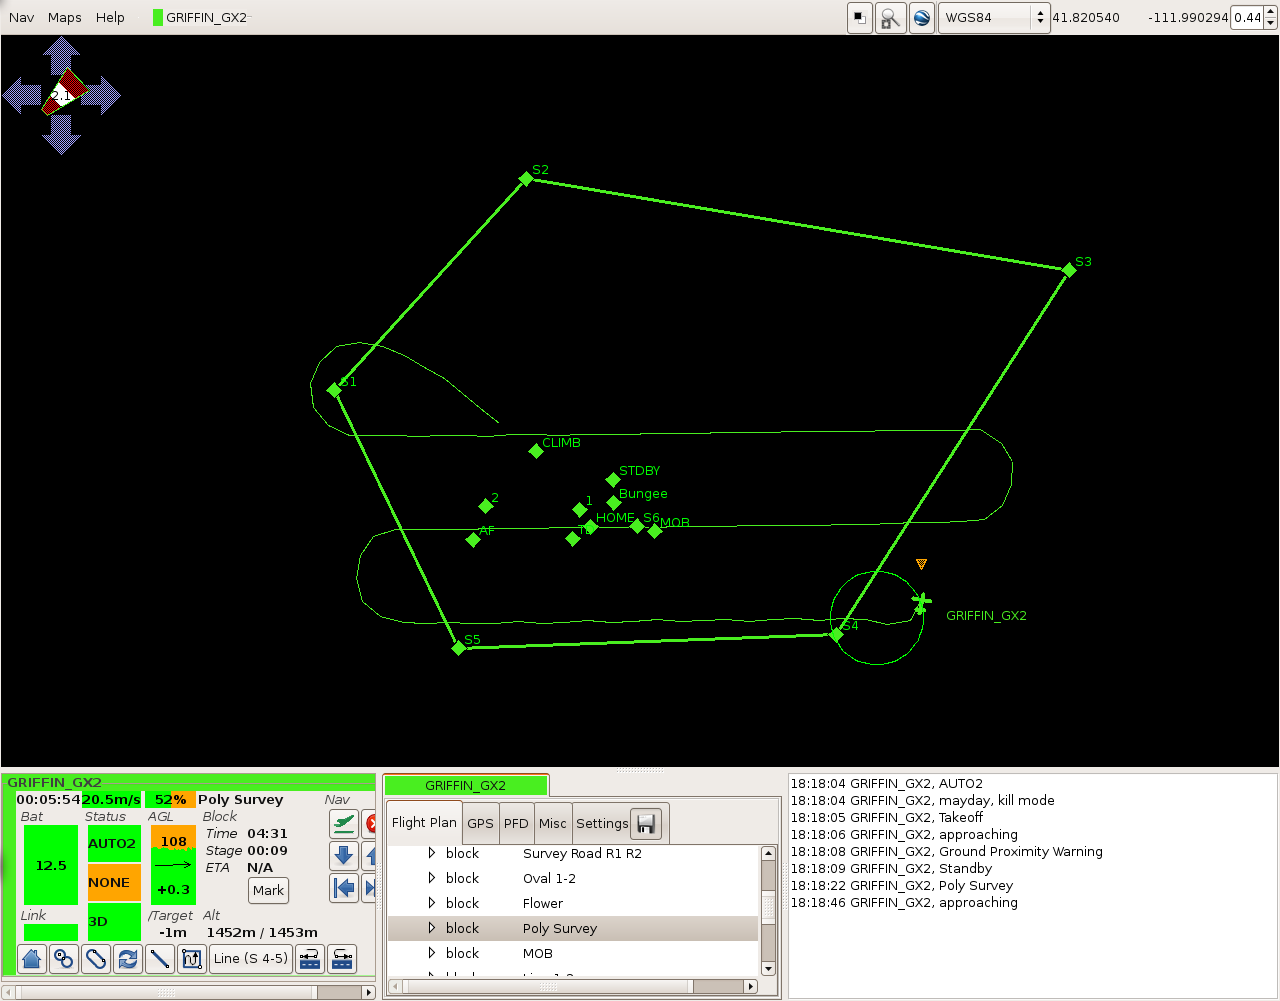
Task: Click the landing-left strip icon
Action: 310,958
